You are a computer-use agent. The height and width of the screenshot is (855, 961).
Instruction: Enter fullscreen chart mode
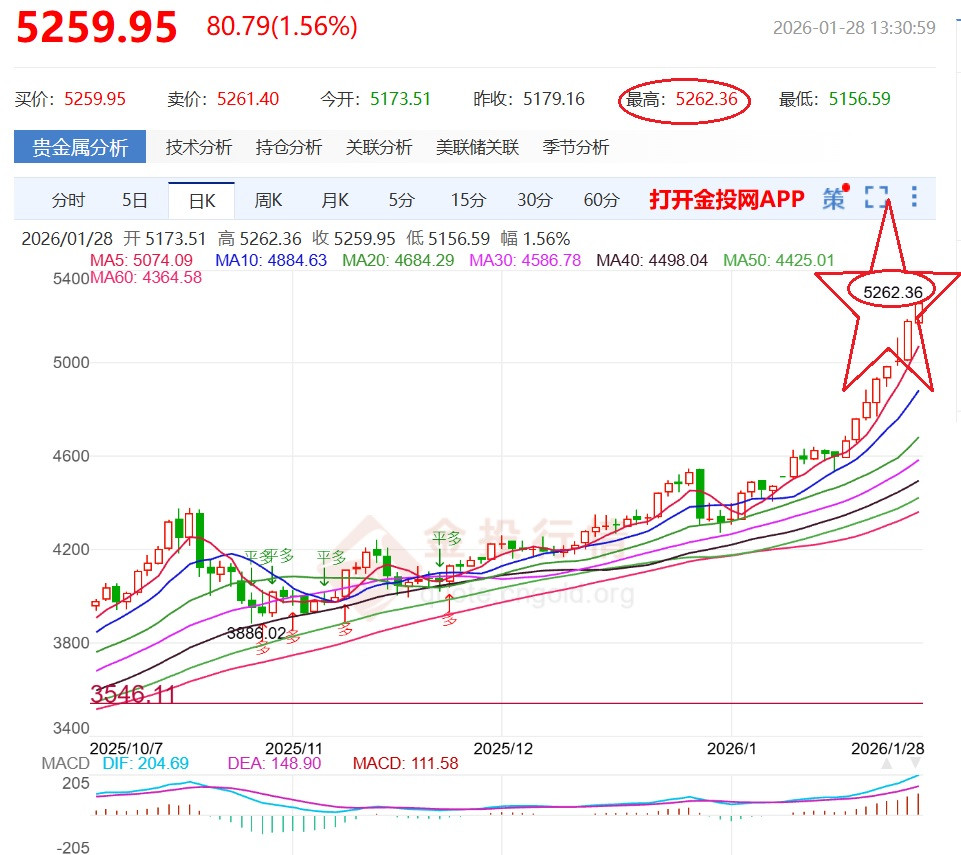877,197
